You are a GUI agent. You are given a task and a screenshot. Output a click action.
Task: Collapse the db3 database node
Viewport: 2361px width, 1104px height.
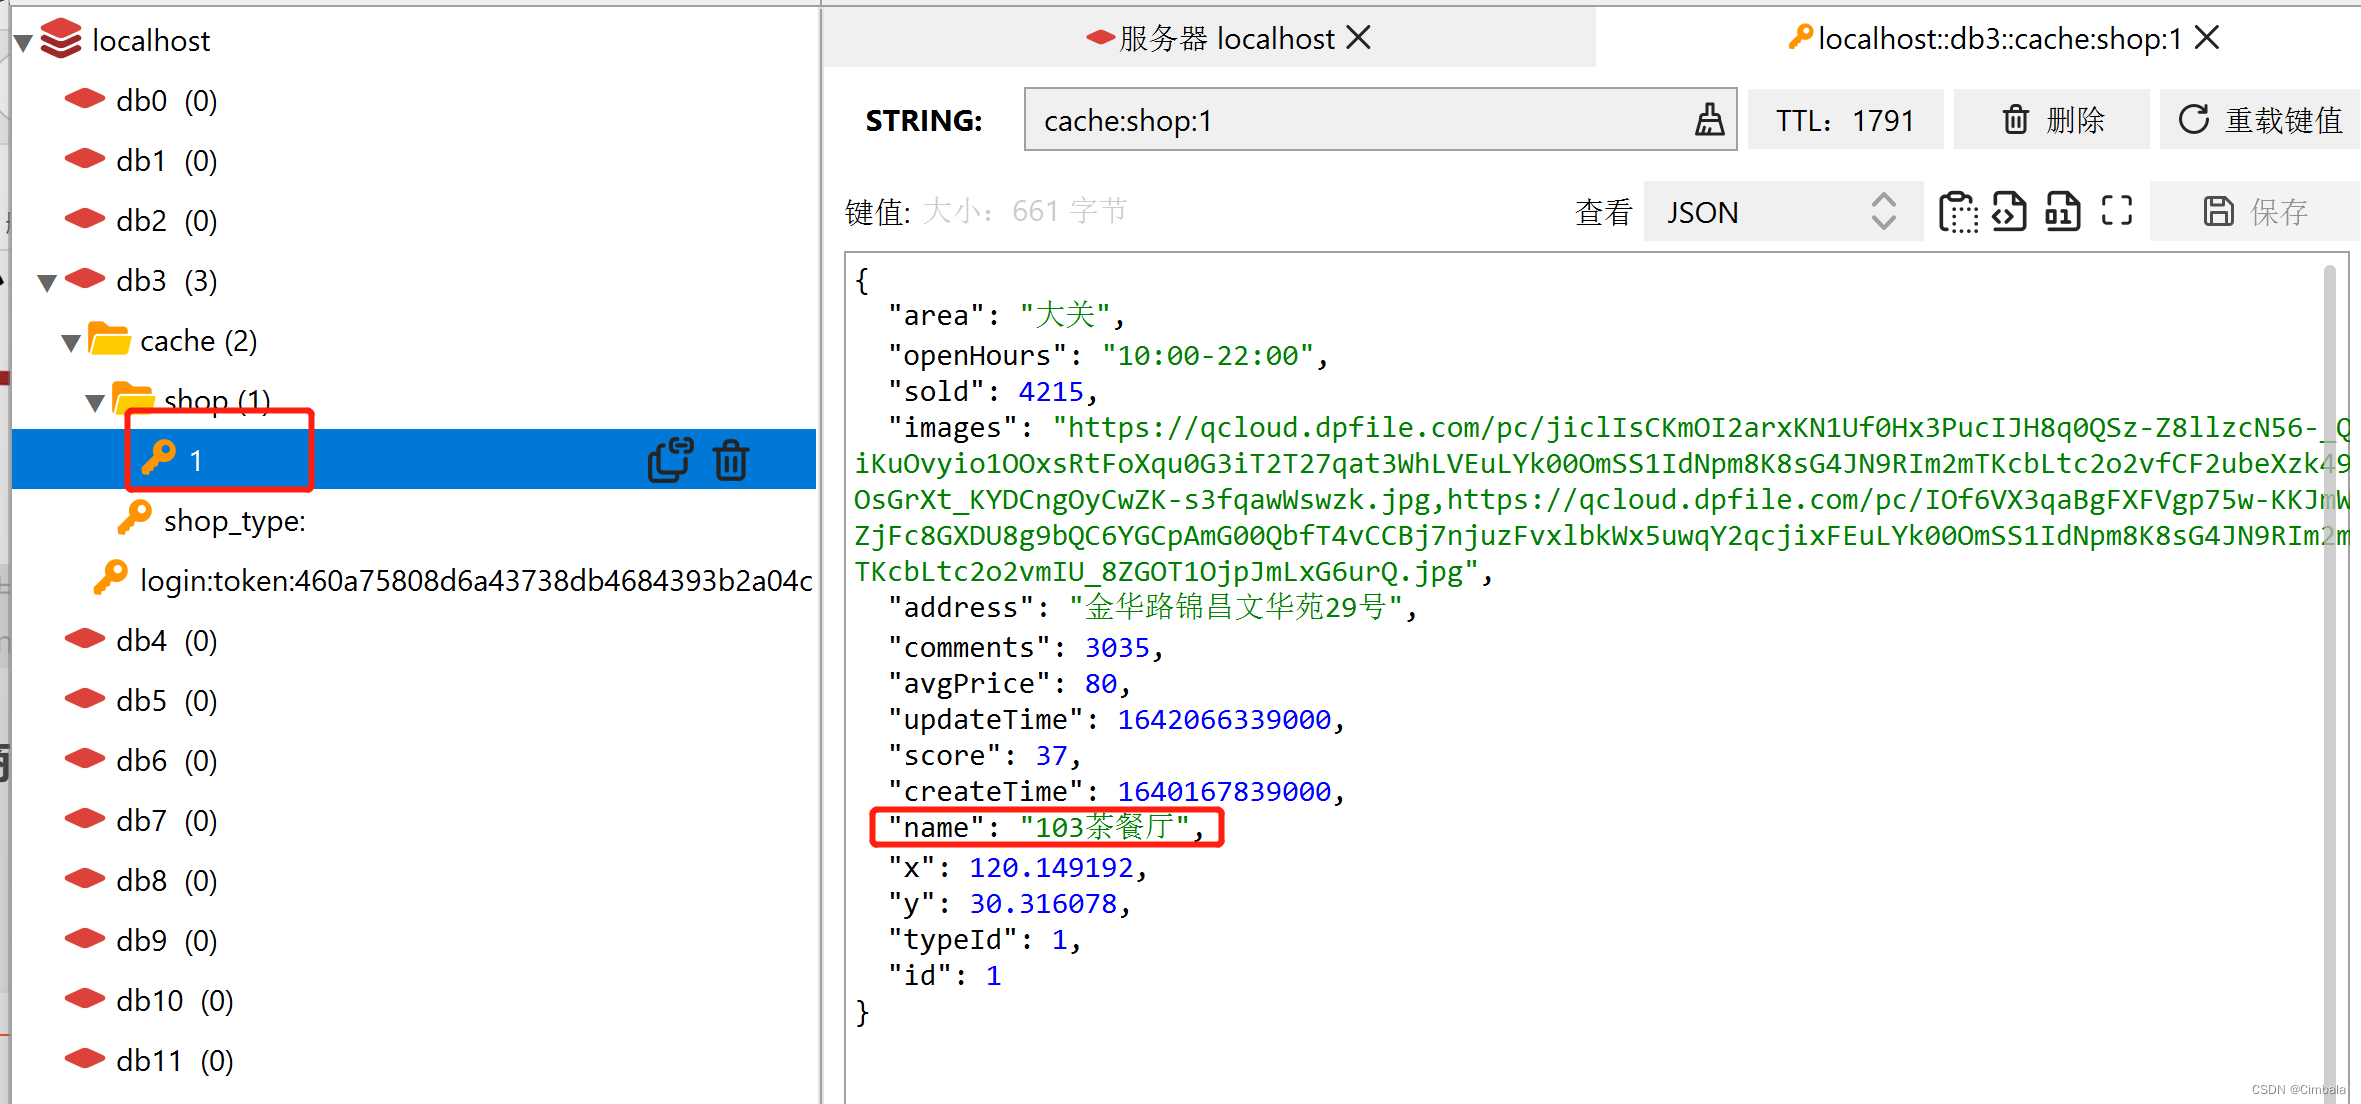coord(46,283)
